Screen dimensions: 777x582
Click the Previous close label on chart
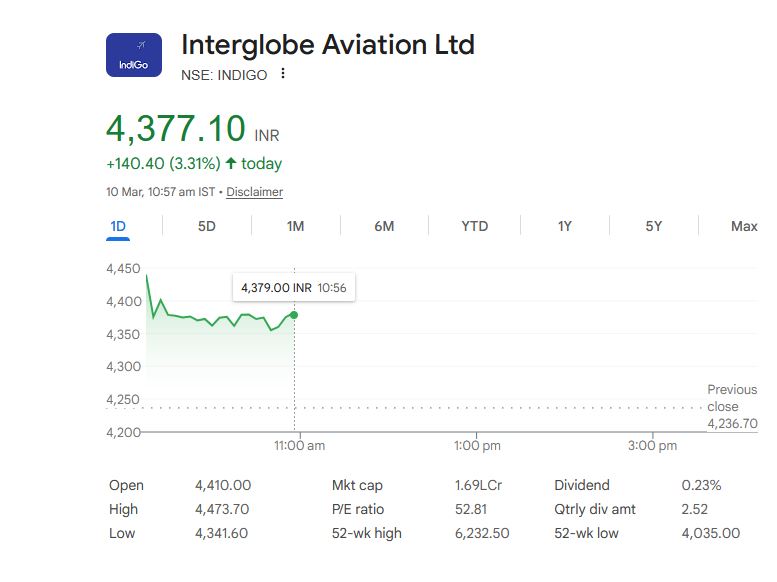coord(731,398)
